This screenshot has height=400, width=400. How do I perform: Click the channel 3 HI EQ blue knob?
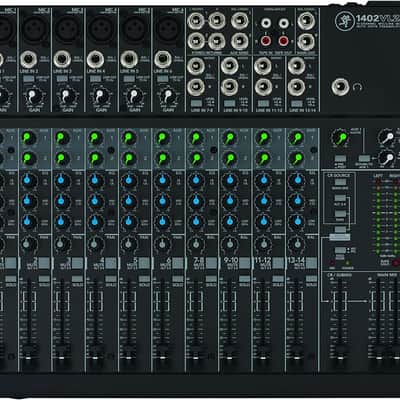click(62, 181)
